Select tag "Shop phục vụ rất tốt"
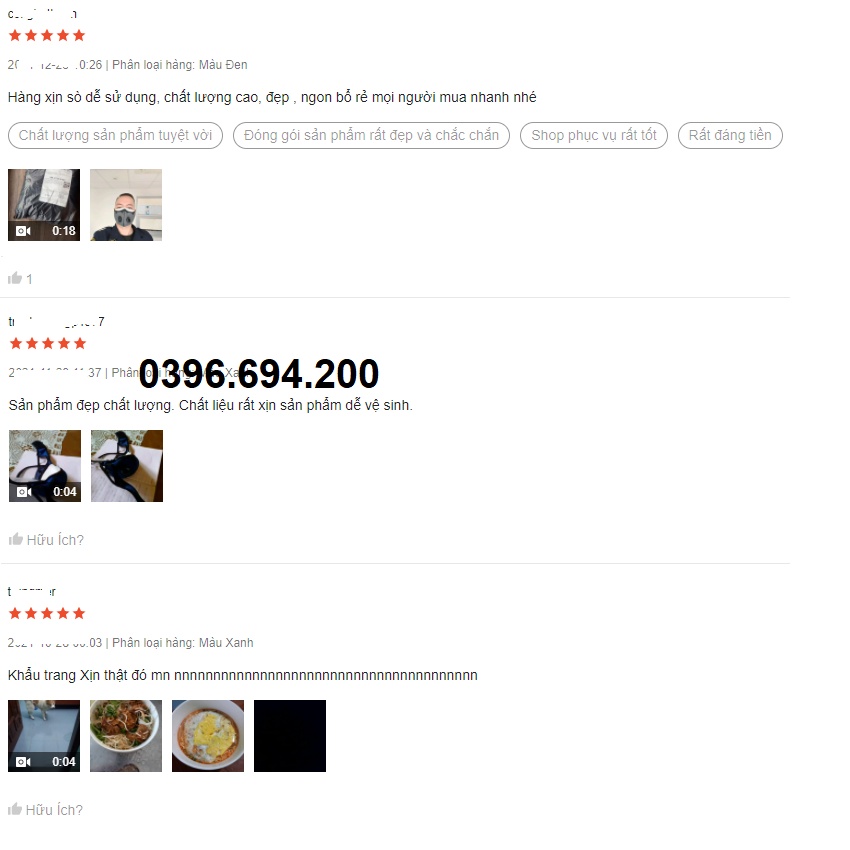 tap(594, 135)
